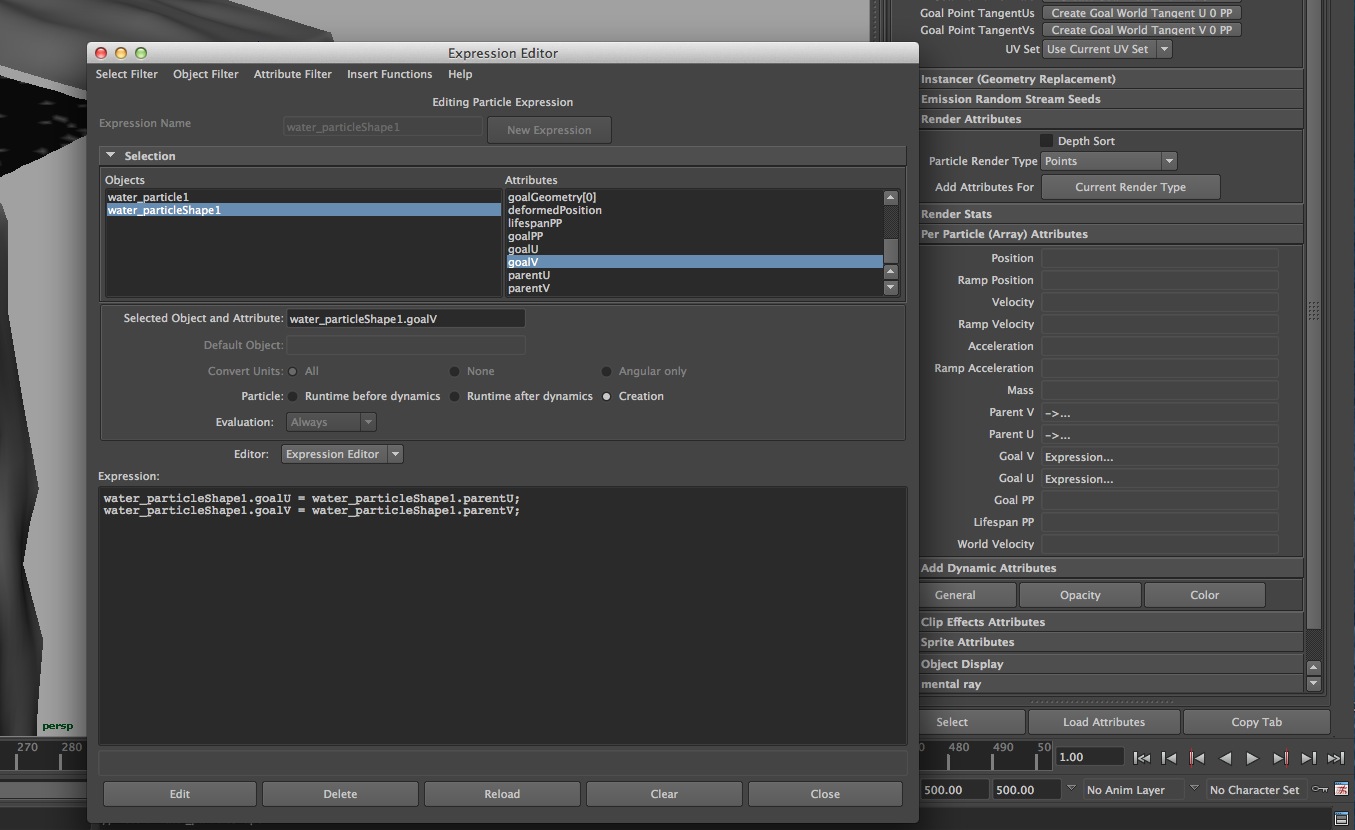Select Runtime before dynamics radio button
Screen dimensions: 1355x830
[x=293, y=396]
